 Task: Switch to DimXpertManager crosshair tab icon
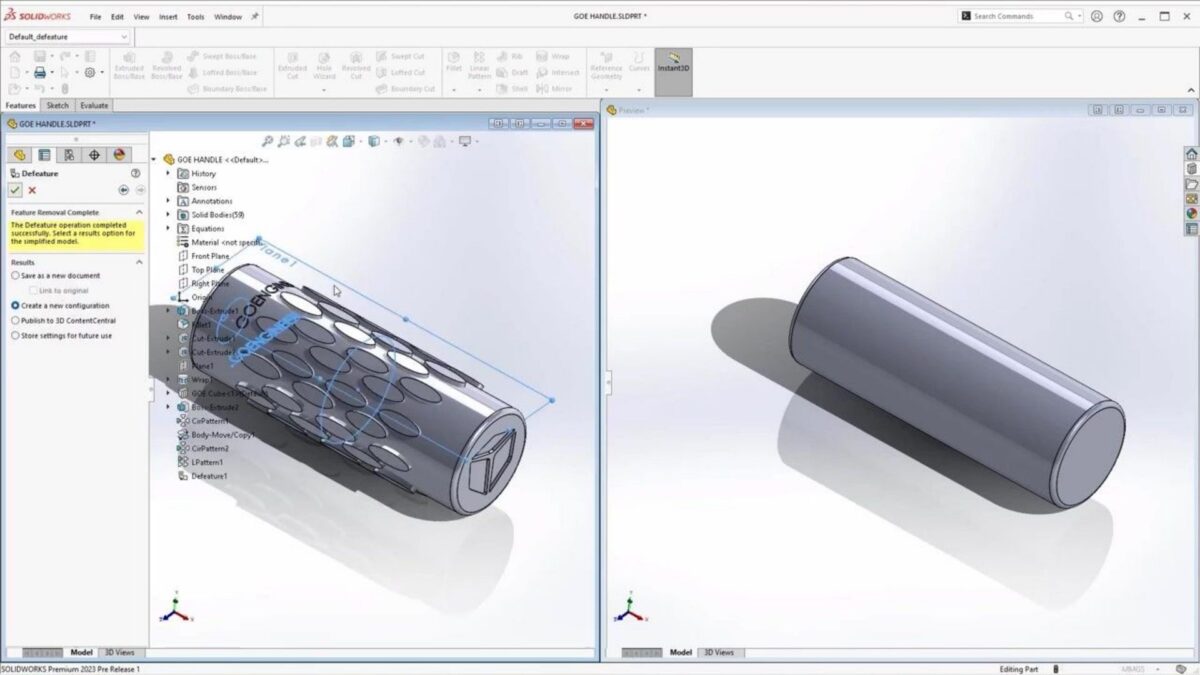point(94,155)
